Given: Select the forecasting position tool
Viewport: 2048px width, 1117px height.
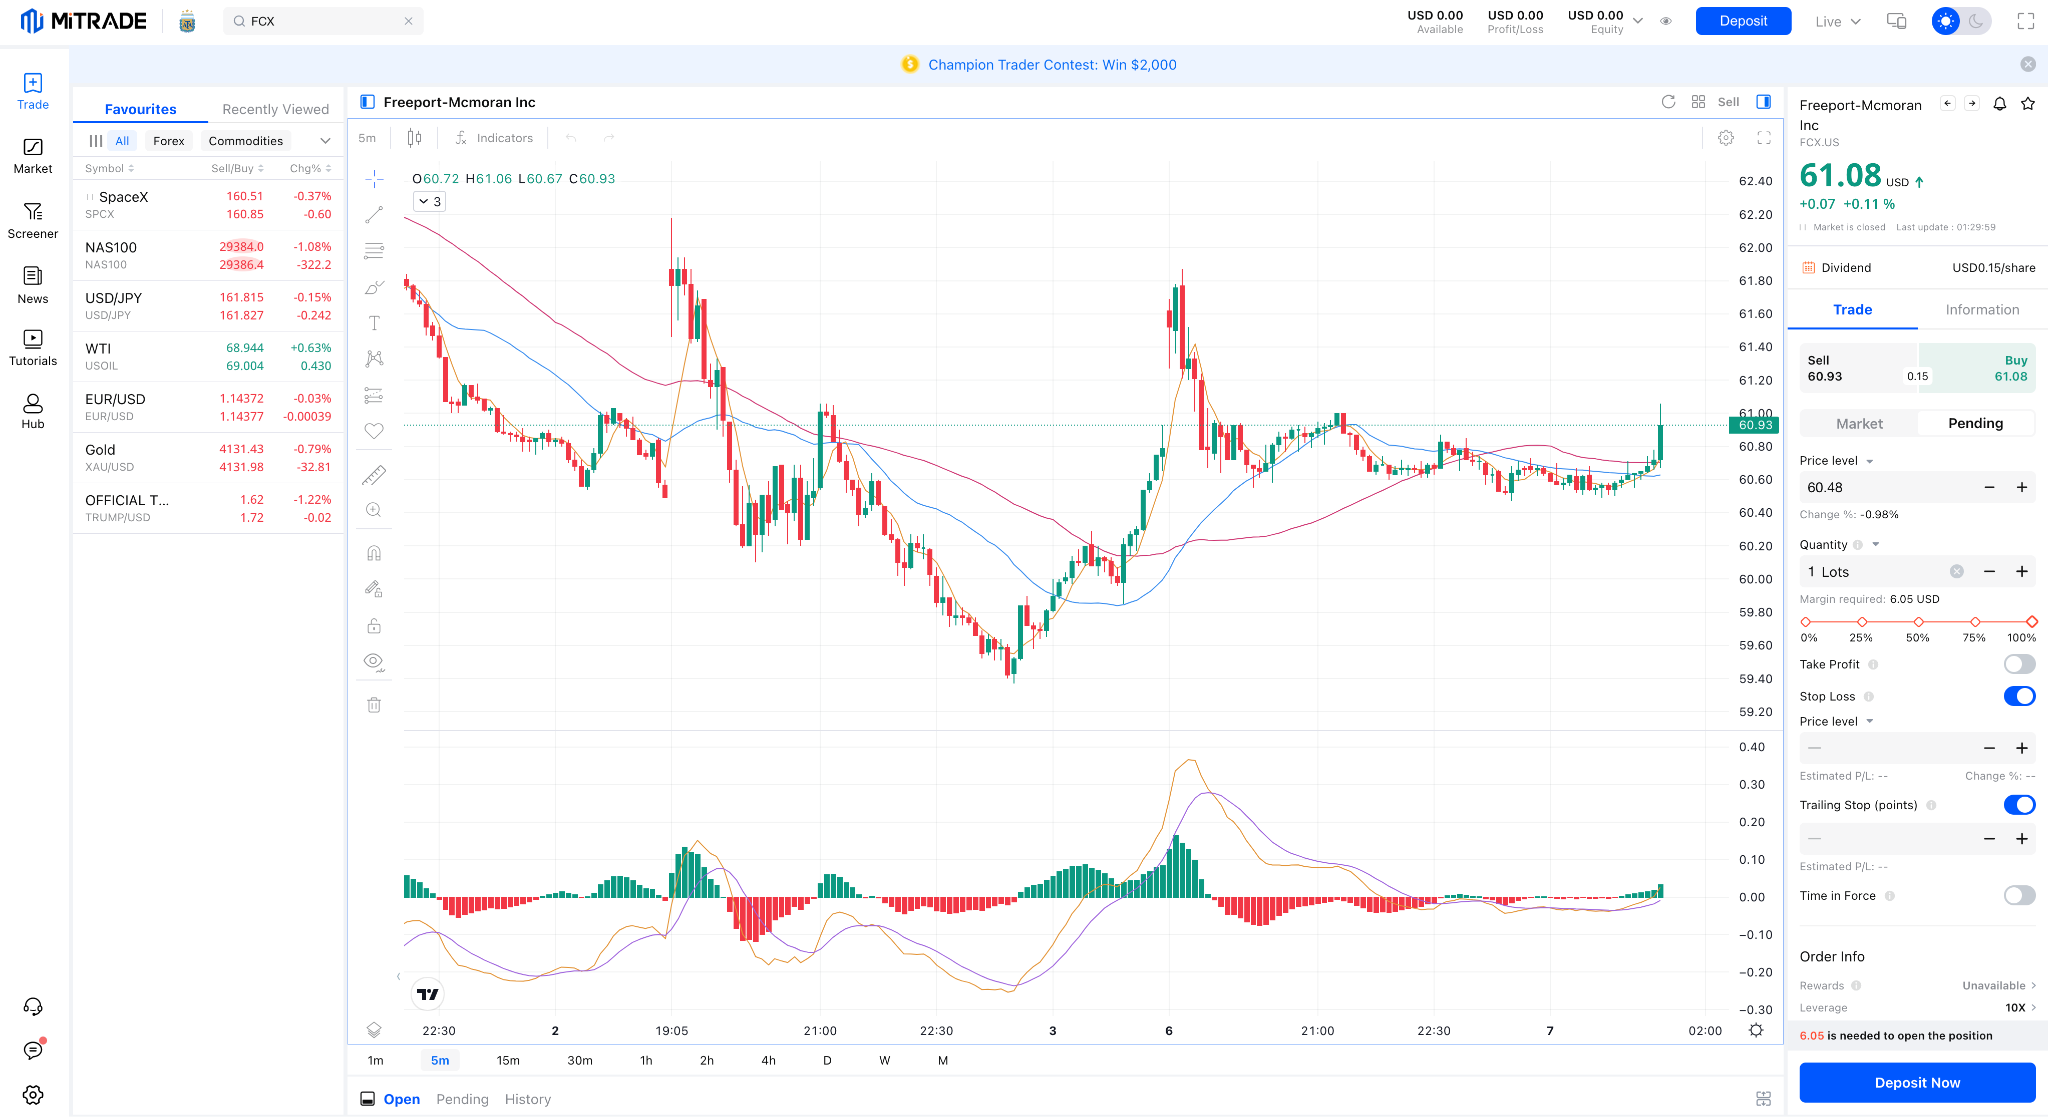Looking at the screenshot, I should tap(374, 395).
